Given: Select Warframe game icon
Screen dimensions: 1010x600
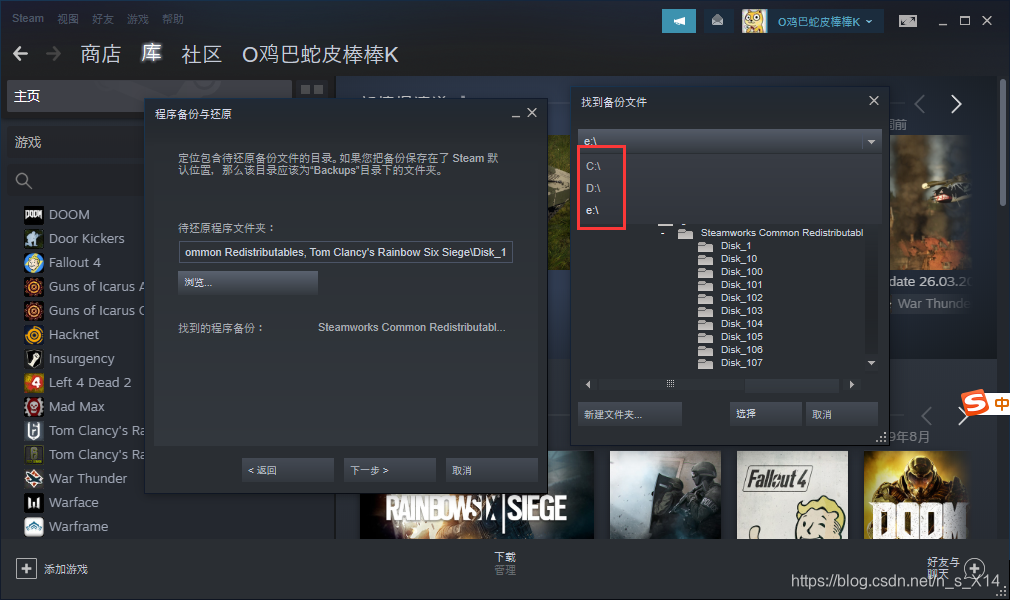Looking at the screenshot, I should pos(33,527).
